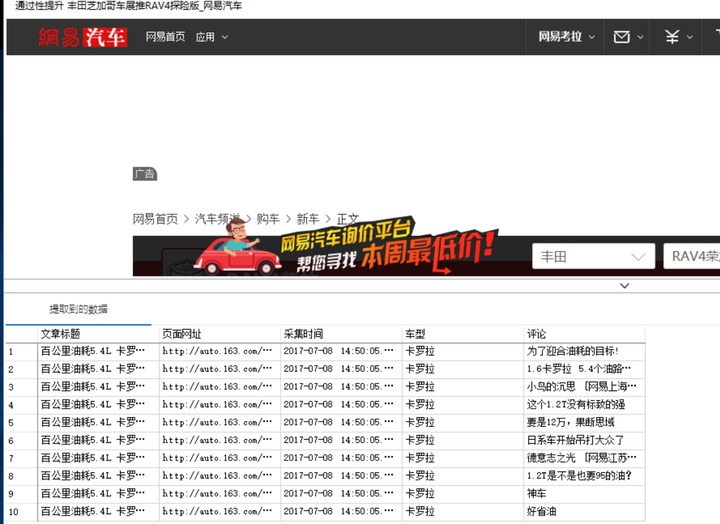Viewport: 720px width, 524px height.
Task: Select the 提取到的数据 tab
Action: click(x=79, y=309)
